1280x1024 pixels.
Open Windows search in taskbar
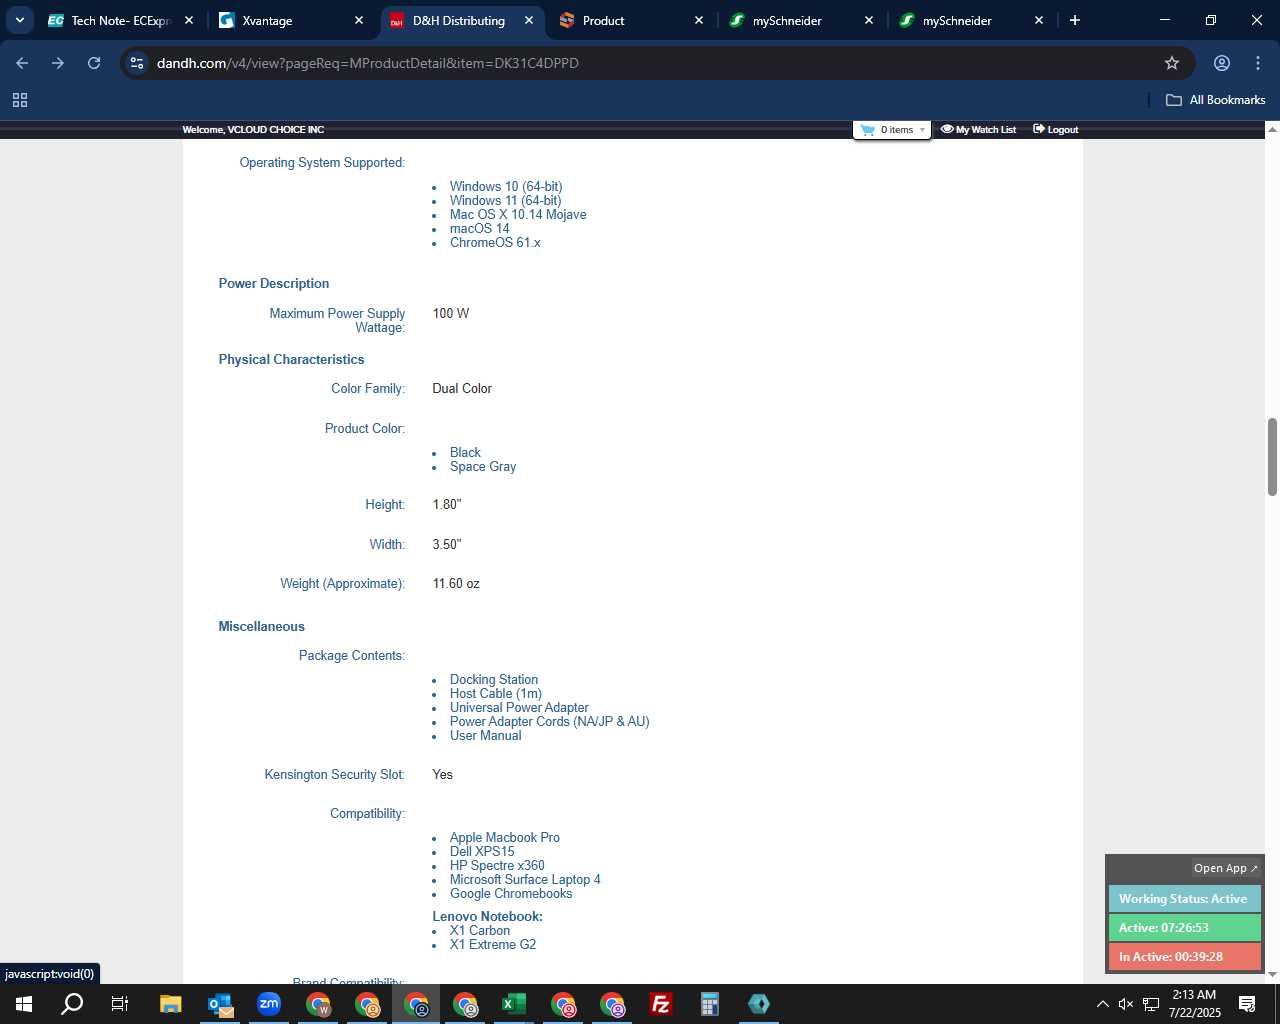coord(72,1004)
